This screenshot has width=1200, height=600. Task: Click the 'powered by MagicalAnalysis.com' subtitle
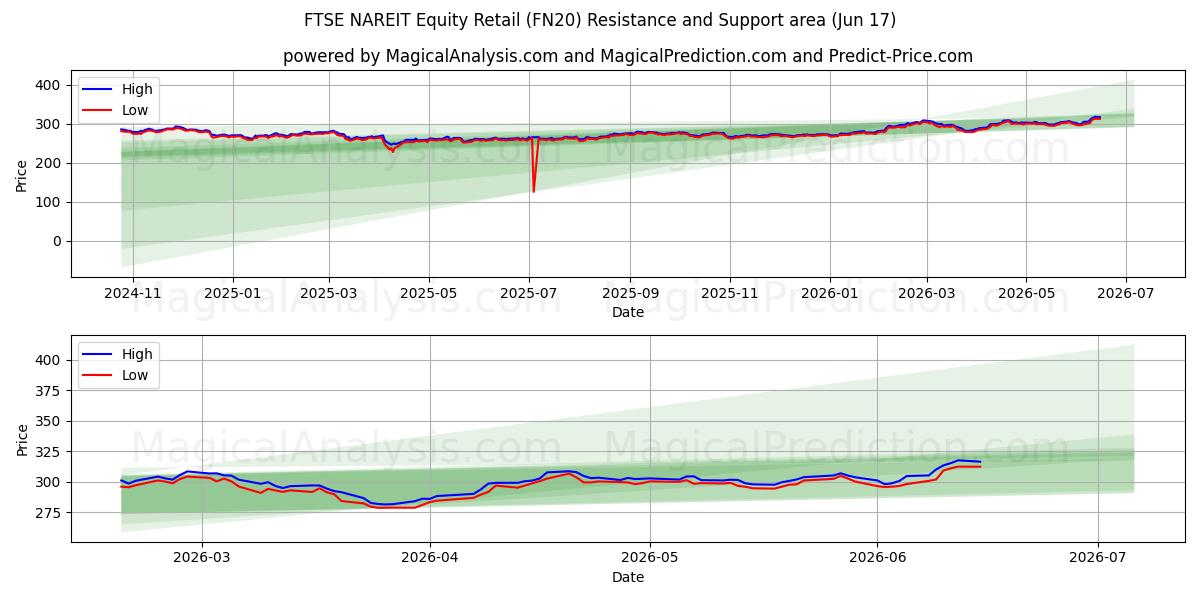[627, 56]
